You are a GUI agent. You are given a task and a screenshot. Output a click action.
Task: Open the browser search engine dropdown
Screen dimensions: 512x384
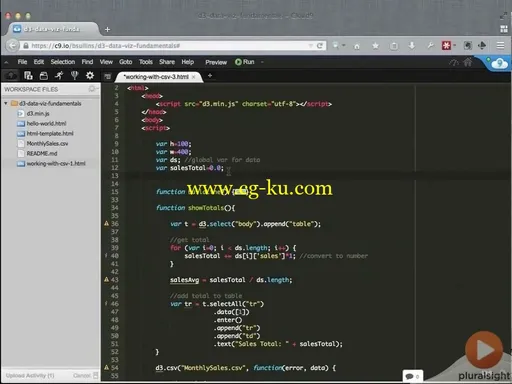pos(339,45)
